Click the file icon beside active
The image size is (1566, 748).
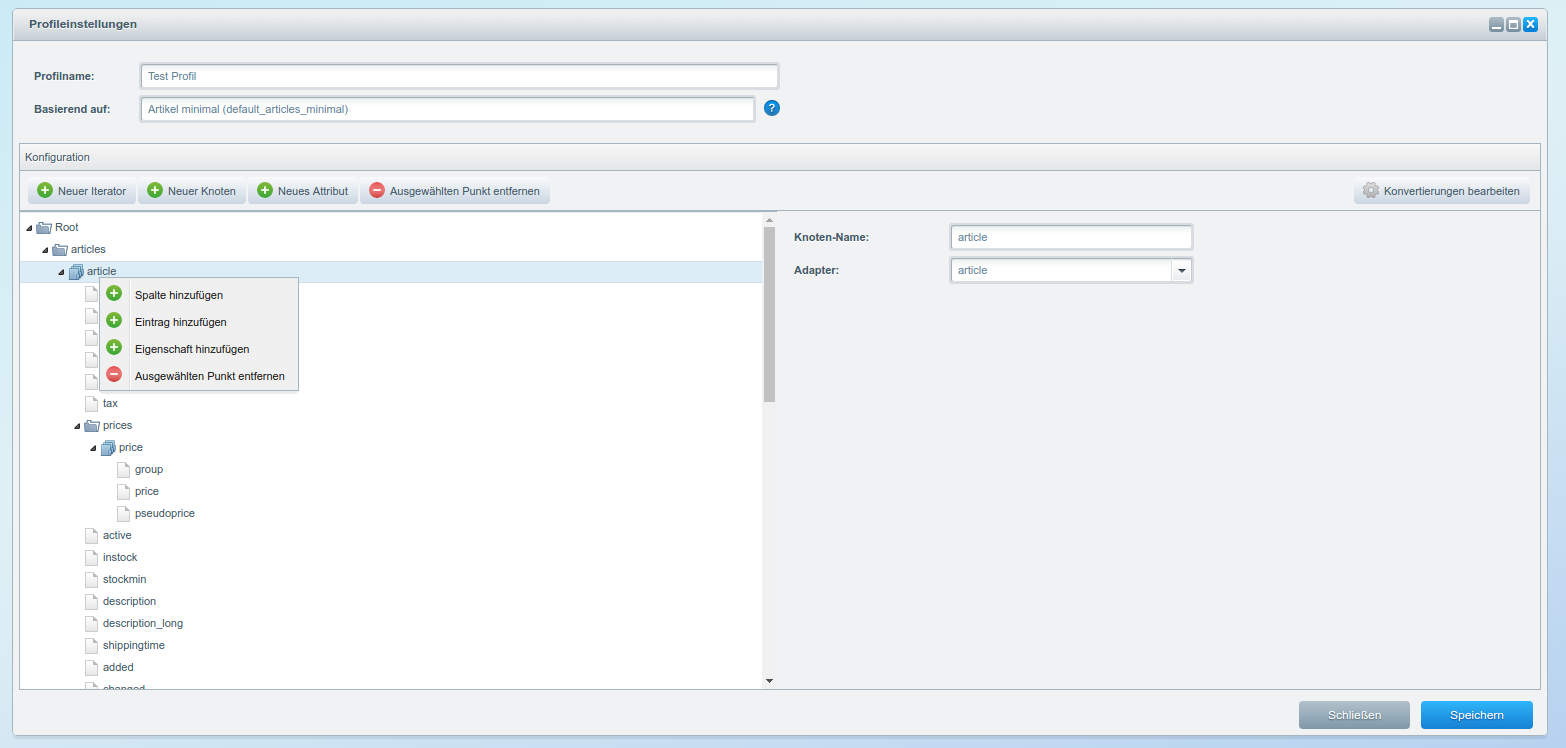click(x=91, y=535)
